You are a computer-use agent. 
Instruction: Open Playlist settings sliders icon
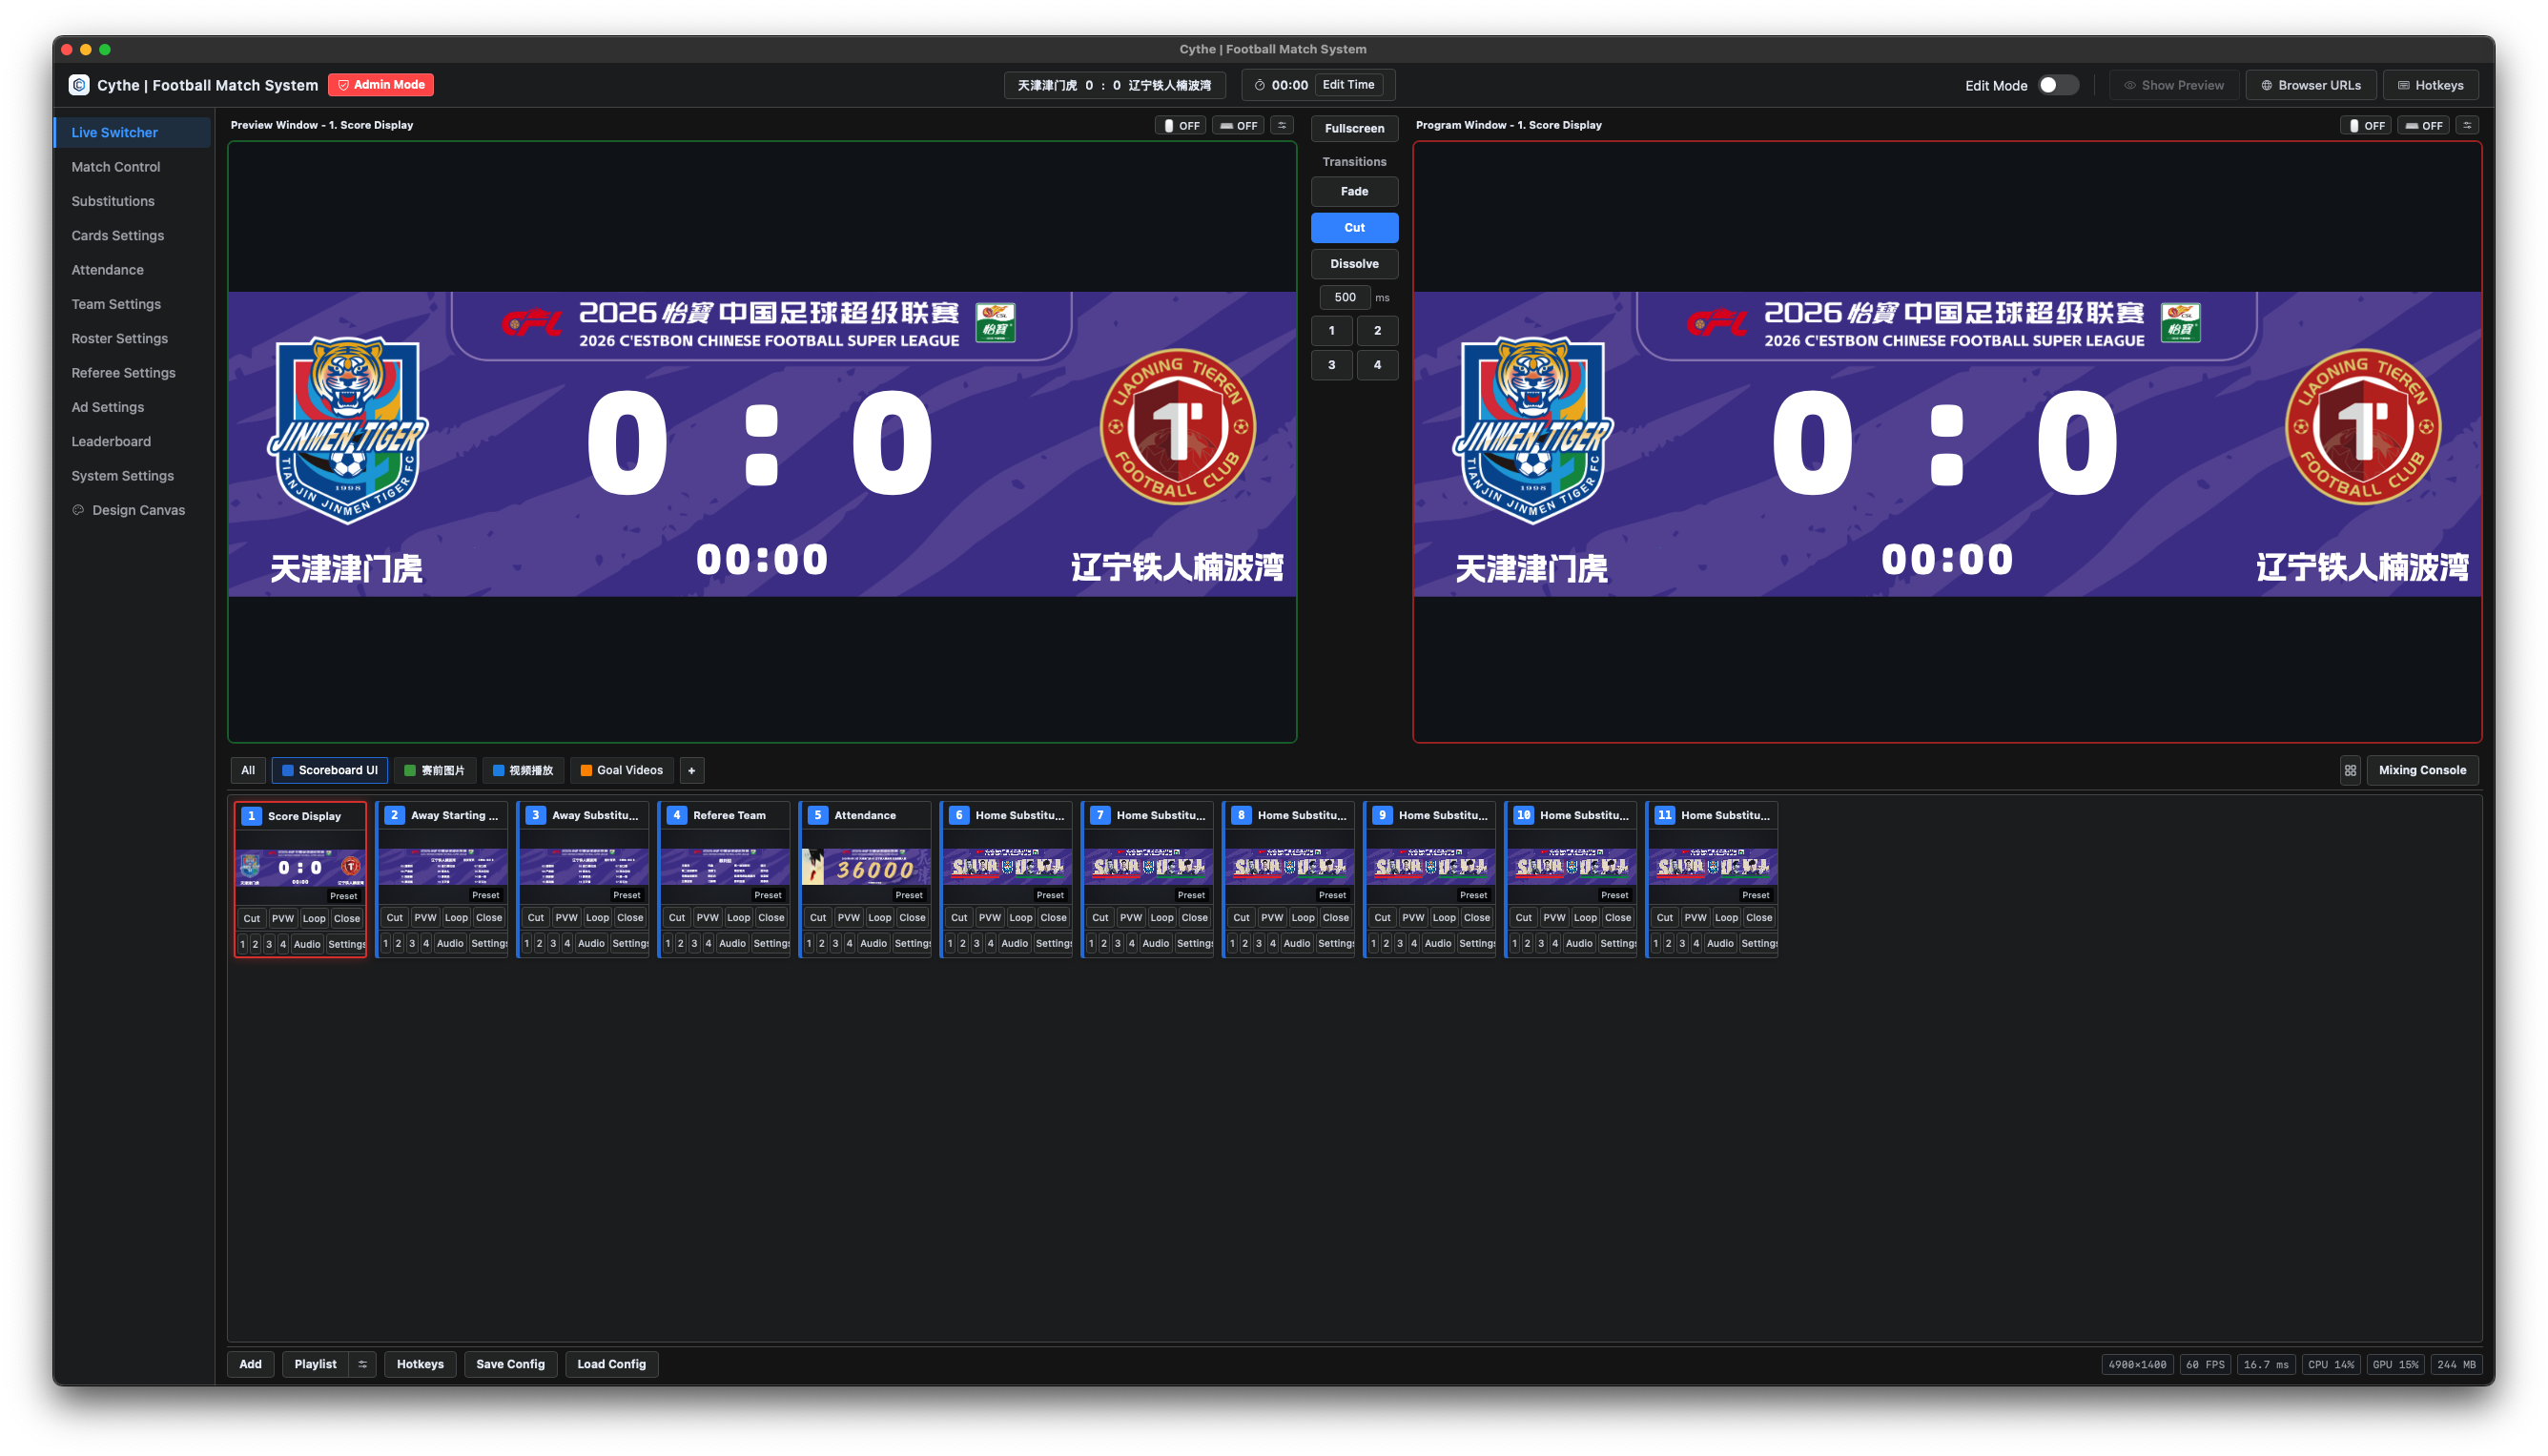click(363, 1364)
